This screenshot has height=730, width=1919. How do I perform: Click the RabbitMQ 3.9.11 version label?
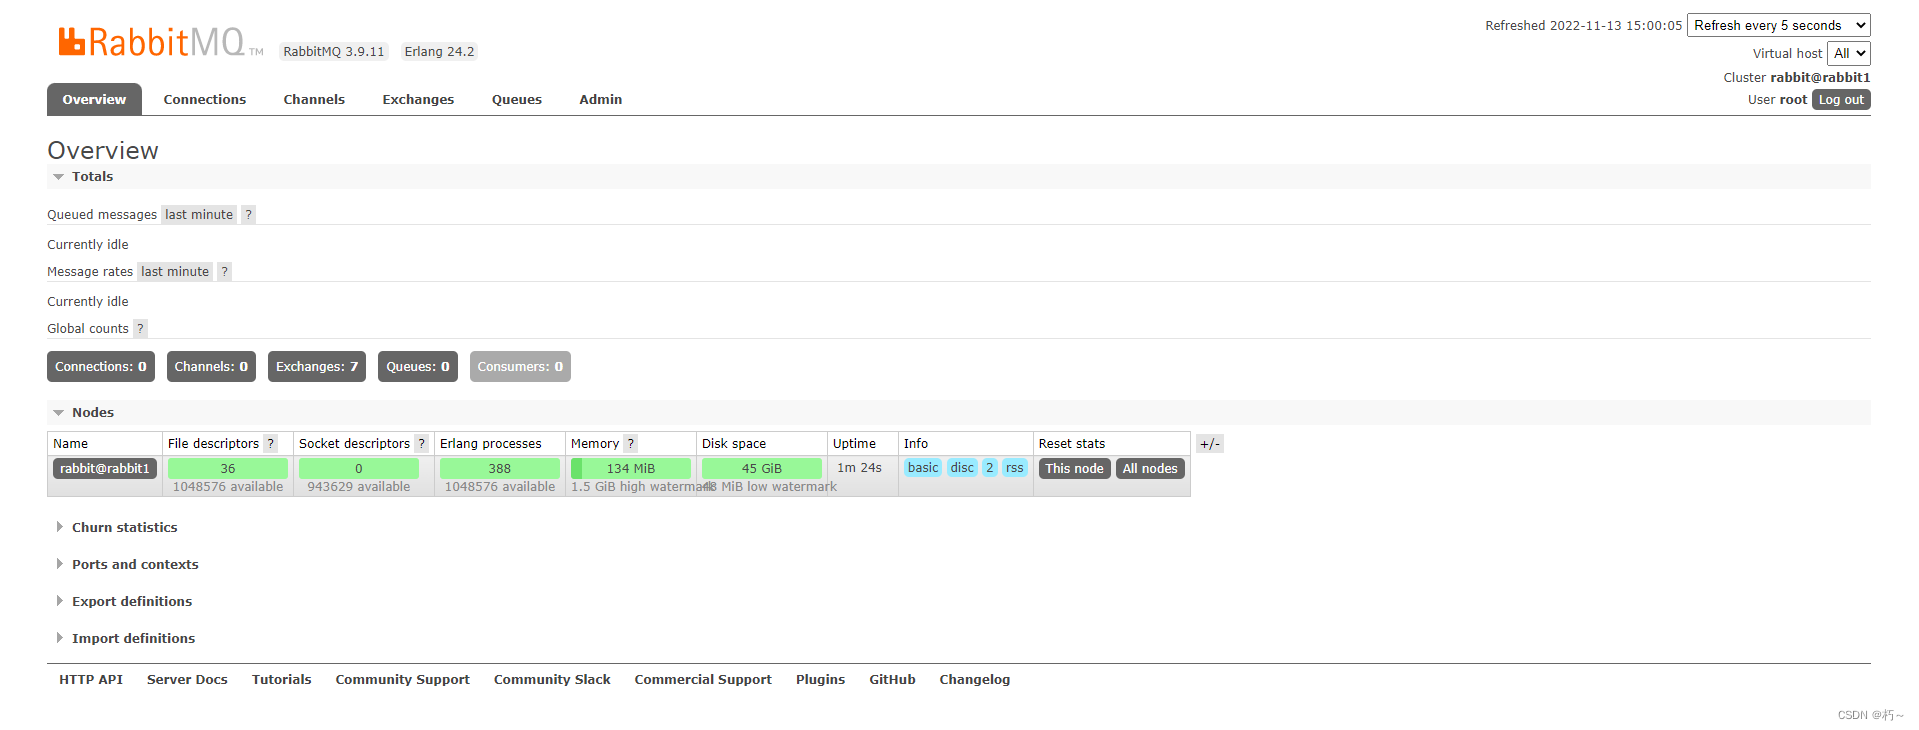[x=334, y=51]
